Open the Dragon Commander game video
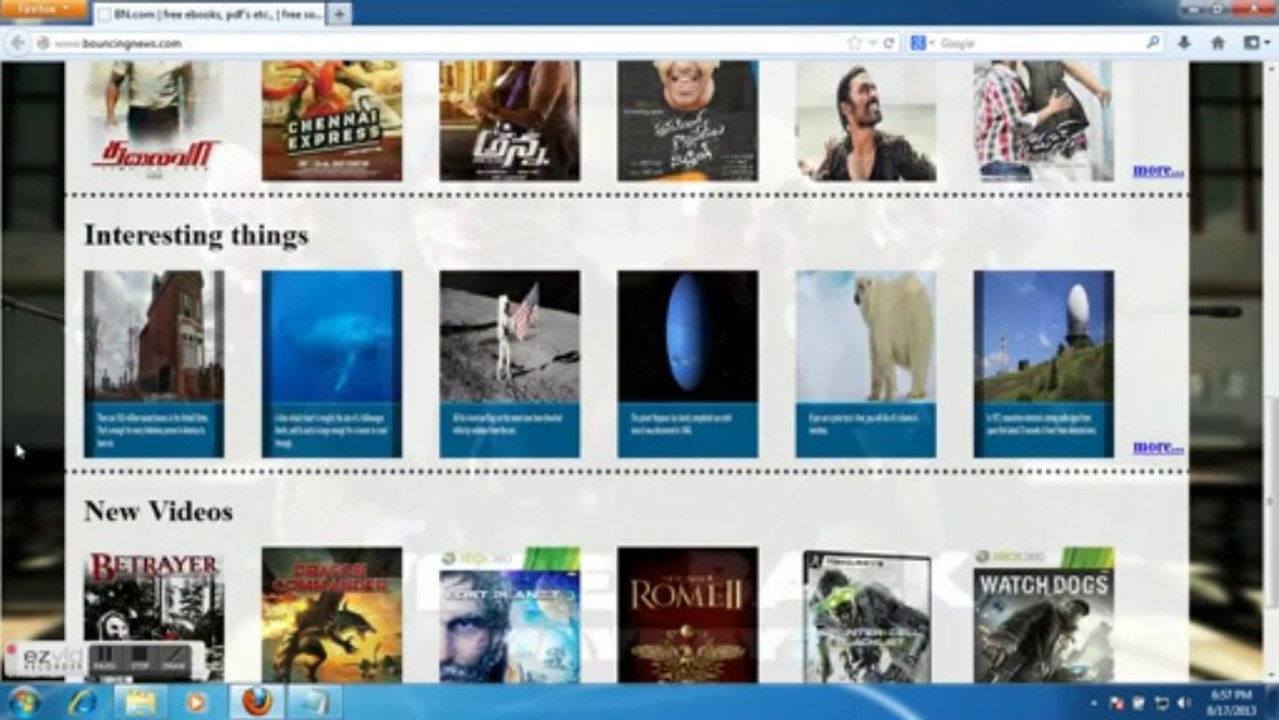 tap(332, 614)
